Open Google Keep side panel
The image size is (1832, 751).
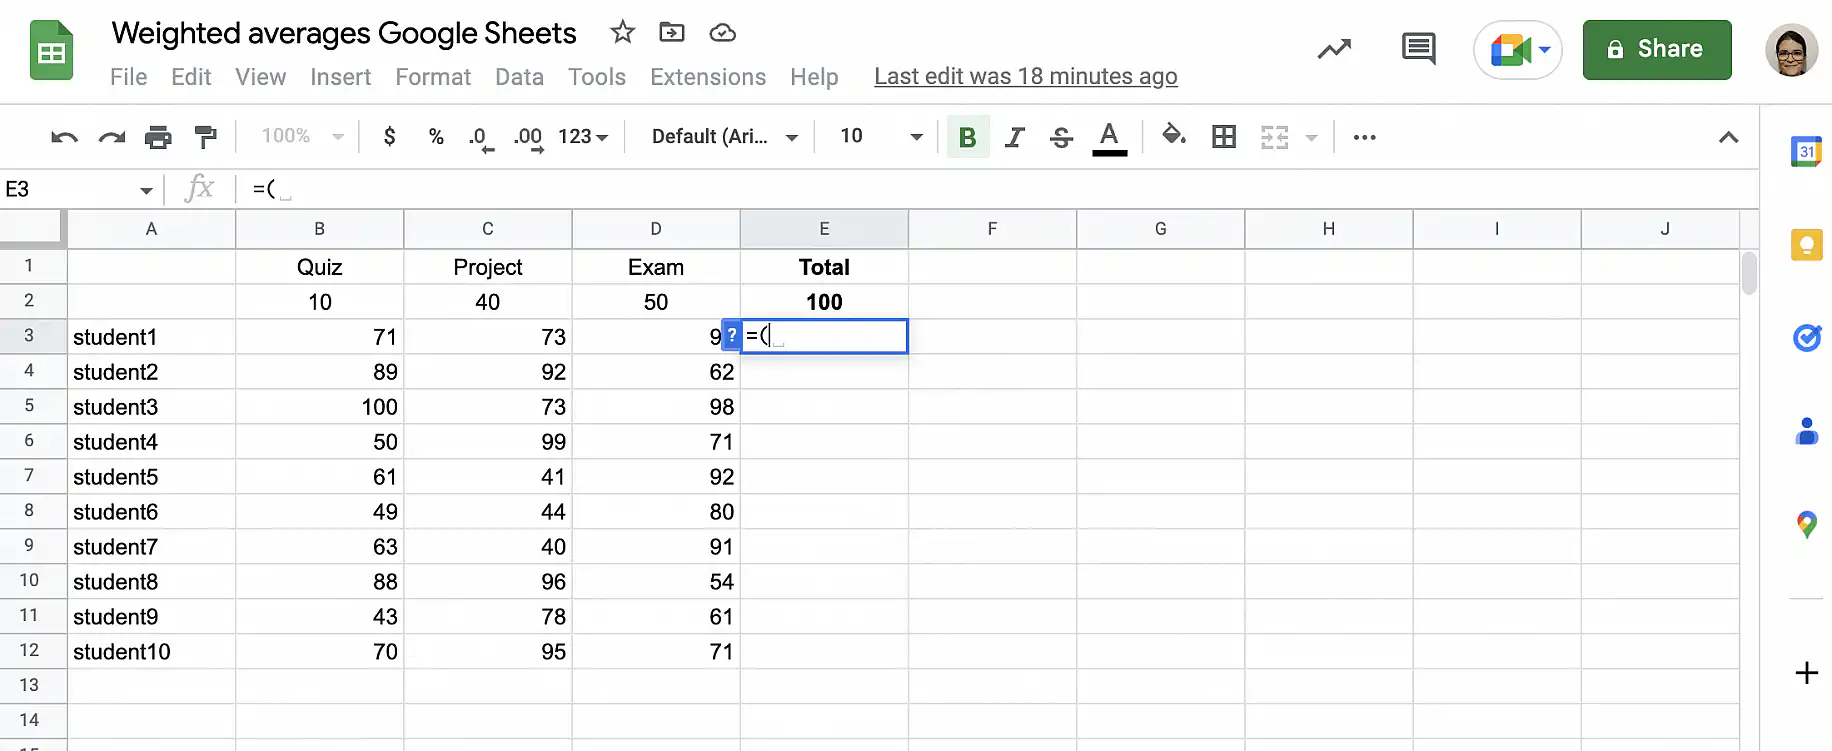coord(1806,244)
